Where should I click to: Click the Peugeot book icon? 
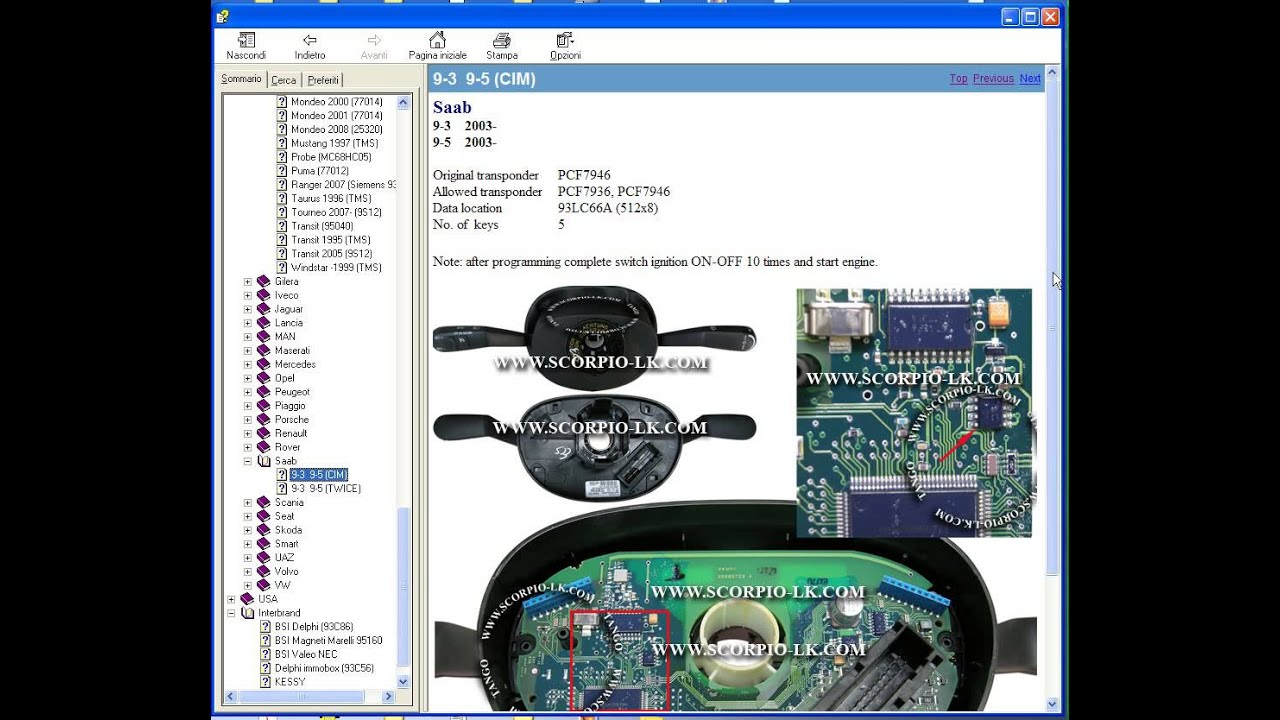264,392
